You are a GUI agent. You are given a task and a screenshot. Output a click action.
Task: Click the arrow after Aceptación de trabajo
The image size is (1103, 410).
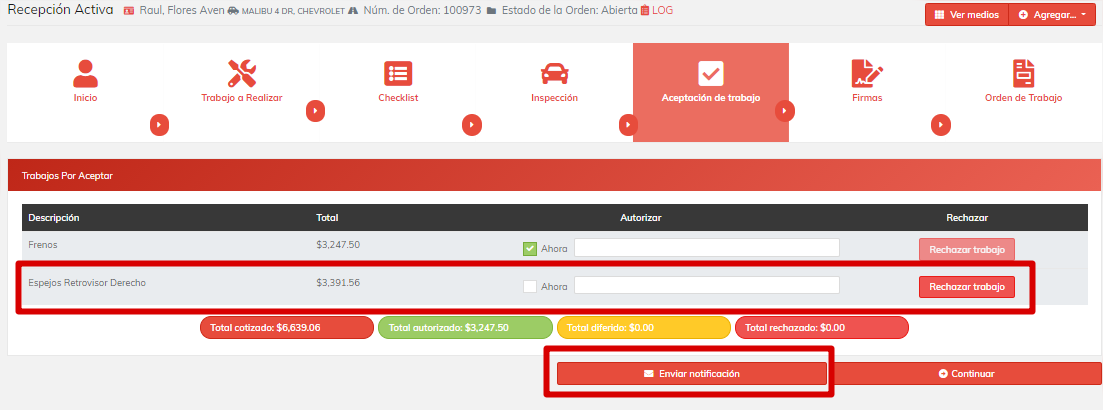785,110
